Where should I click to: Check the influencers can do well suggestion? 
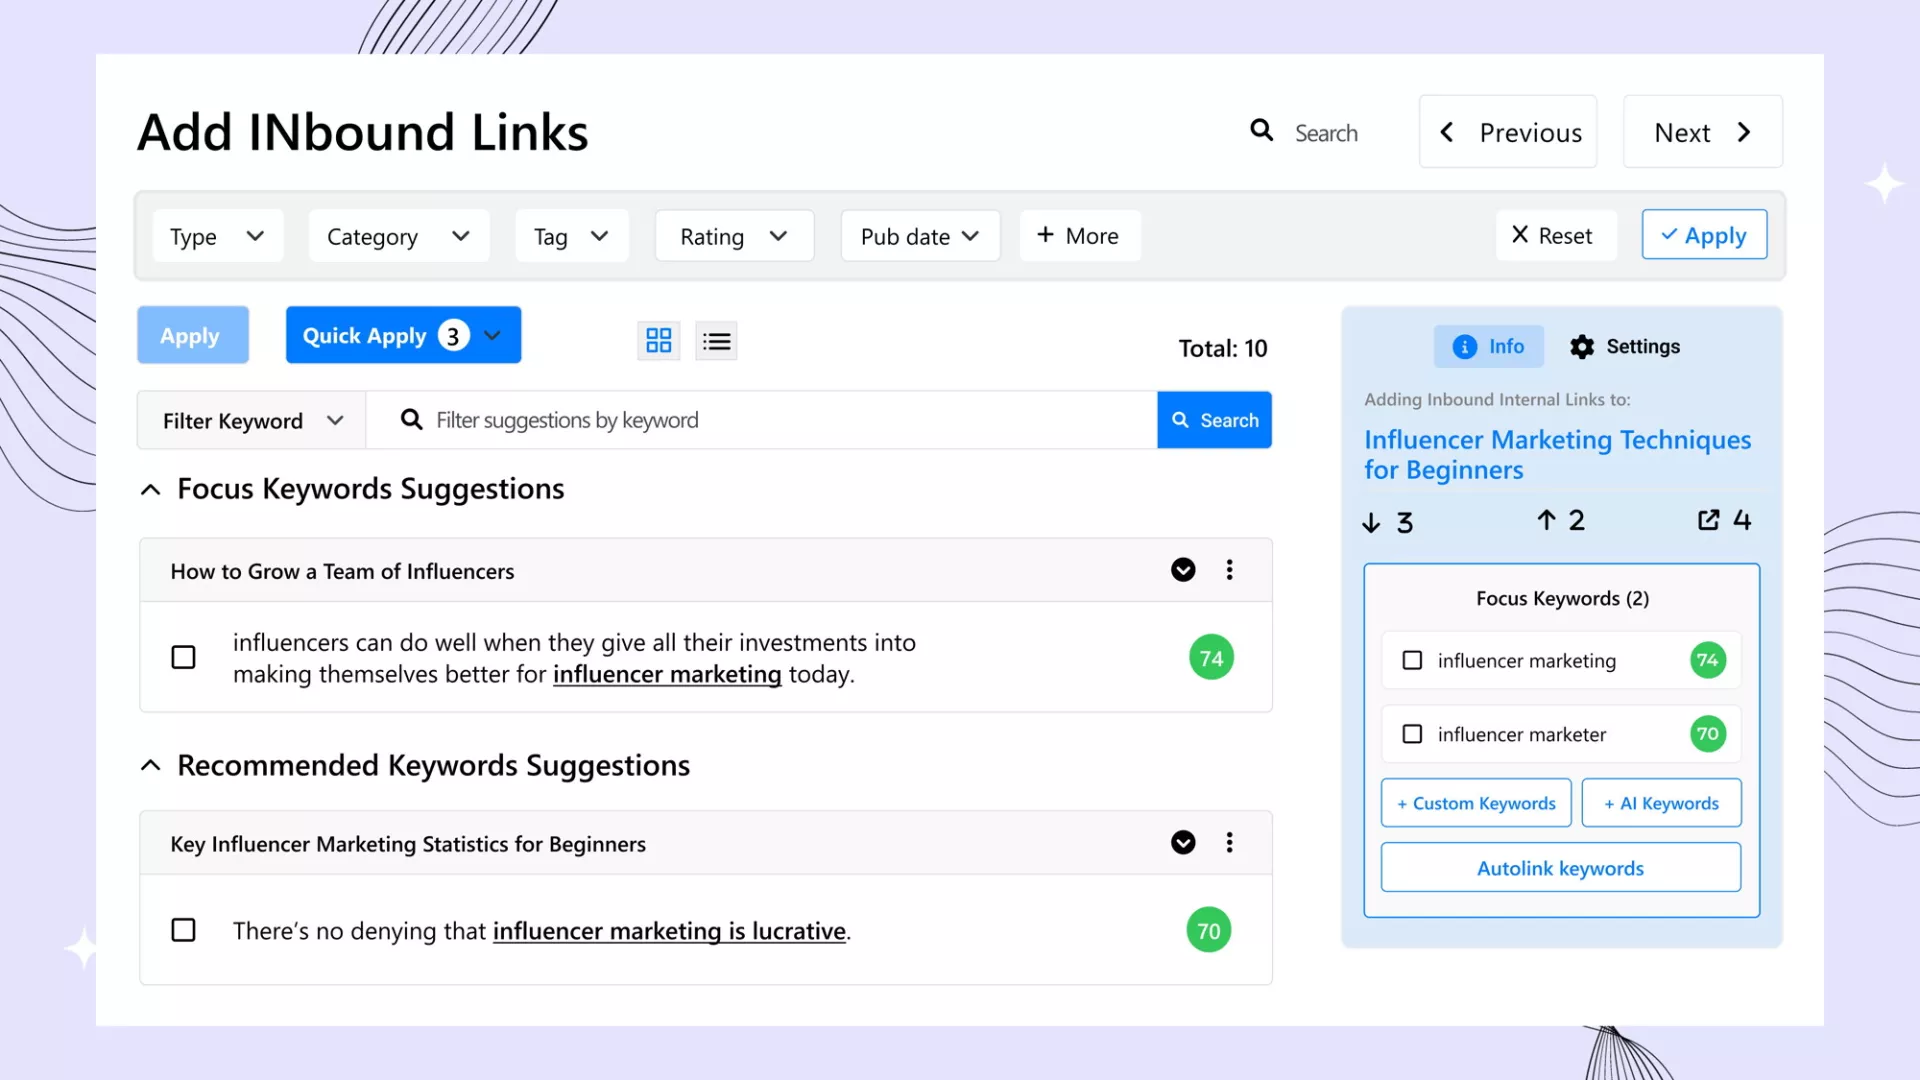pos(183,658)
